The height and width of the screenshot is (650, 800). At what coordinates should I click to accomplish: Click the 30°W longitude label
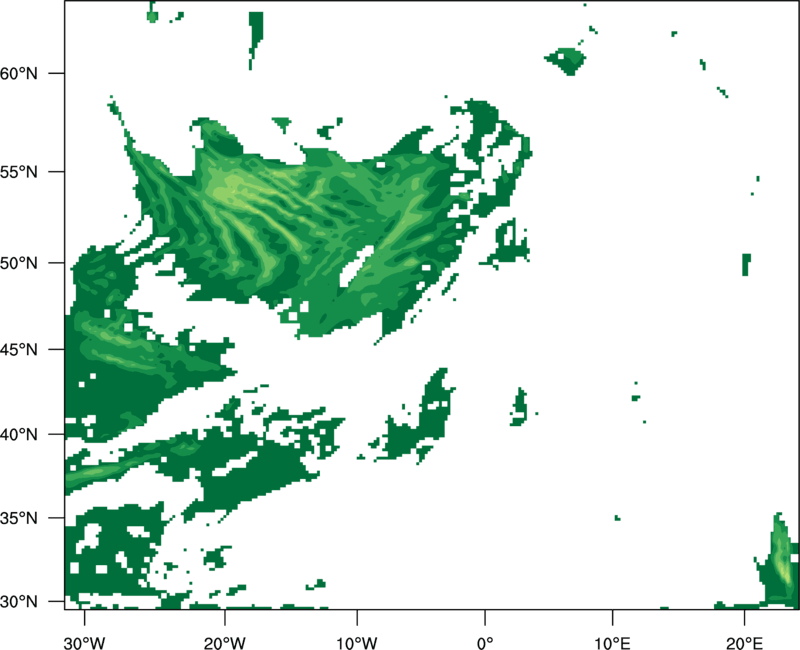(x=85, y=643)
